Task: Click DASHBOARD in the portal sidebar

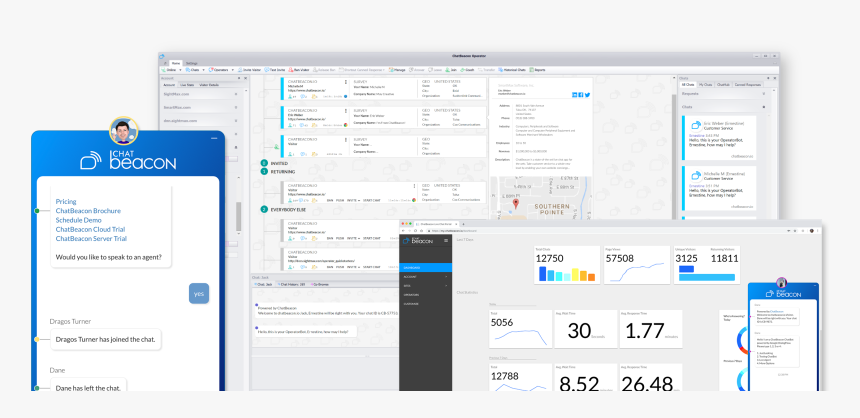Action: pos(426,268)
